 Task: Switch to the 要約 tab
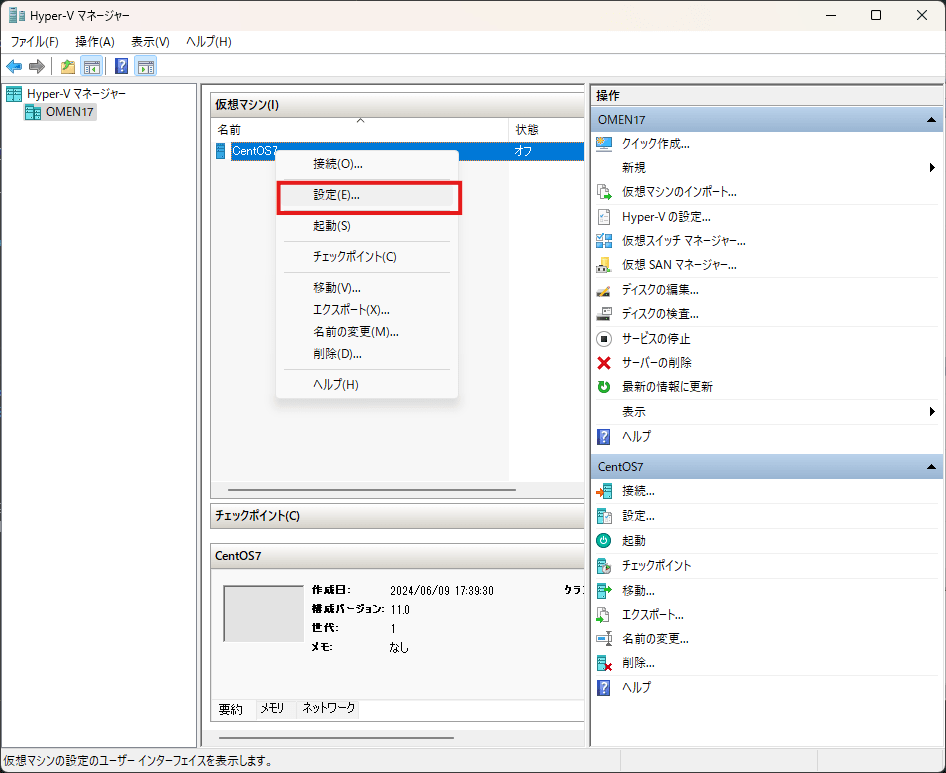tap(230, 709)
